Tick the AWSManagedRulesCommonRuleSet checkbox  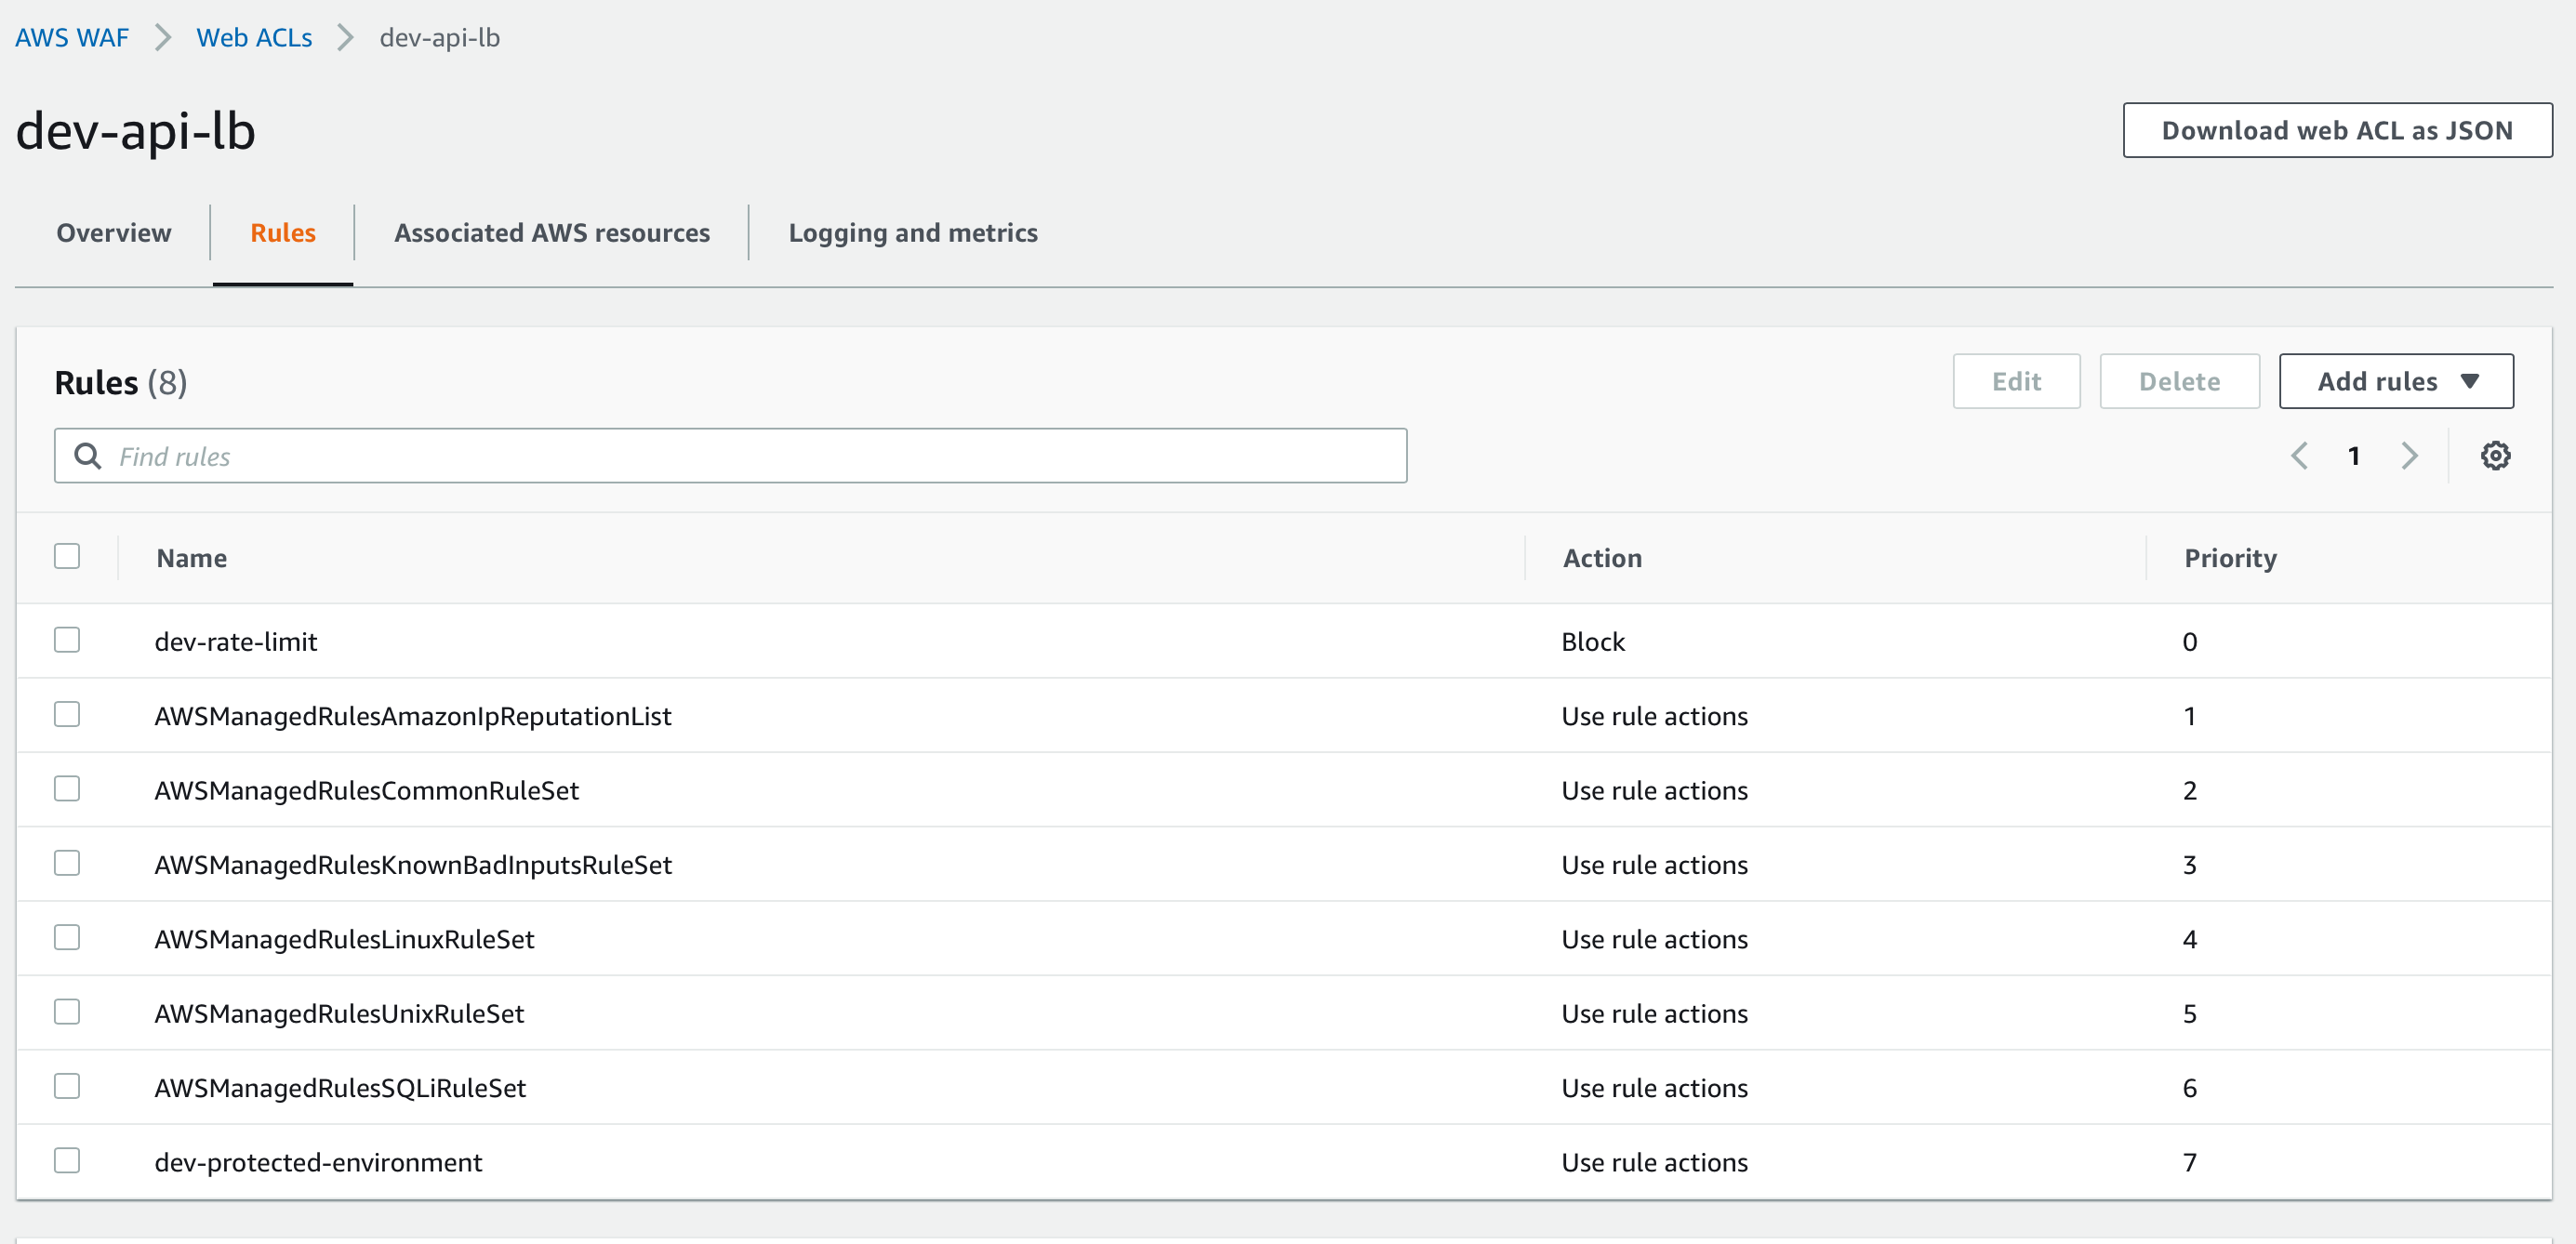pos(67,789)
